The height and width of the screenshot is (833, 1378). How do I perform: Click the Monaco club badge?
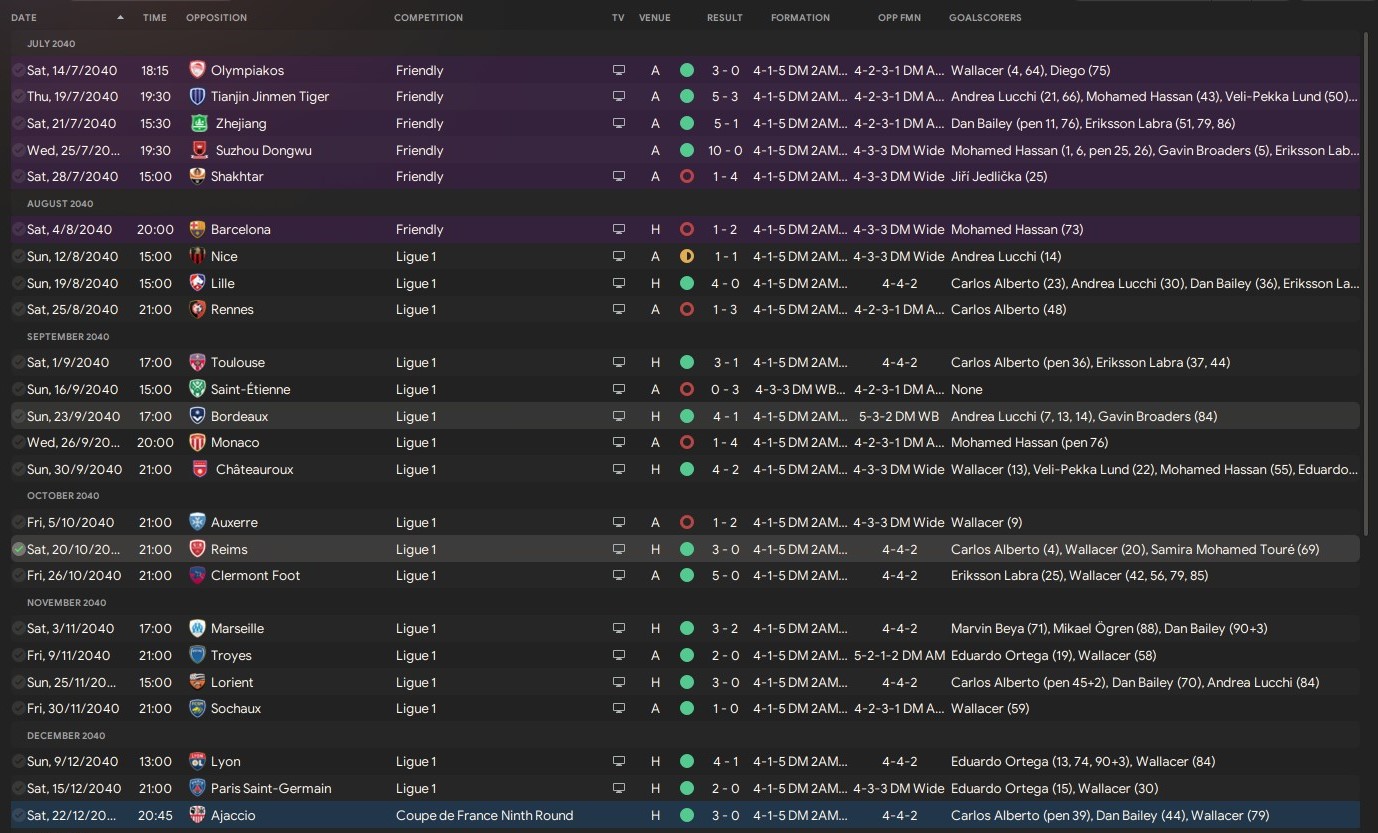pyautogui.click(x=197, y=442)
